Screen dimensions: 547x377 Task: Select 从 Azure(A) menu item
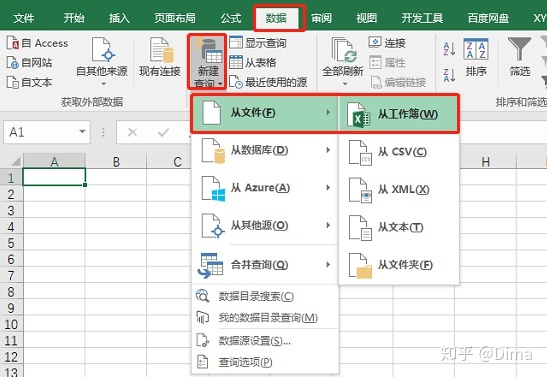[265, 188]
